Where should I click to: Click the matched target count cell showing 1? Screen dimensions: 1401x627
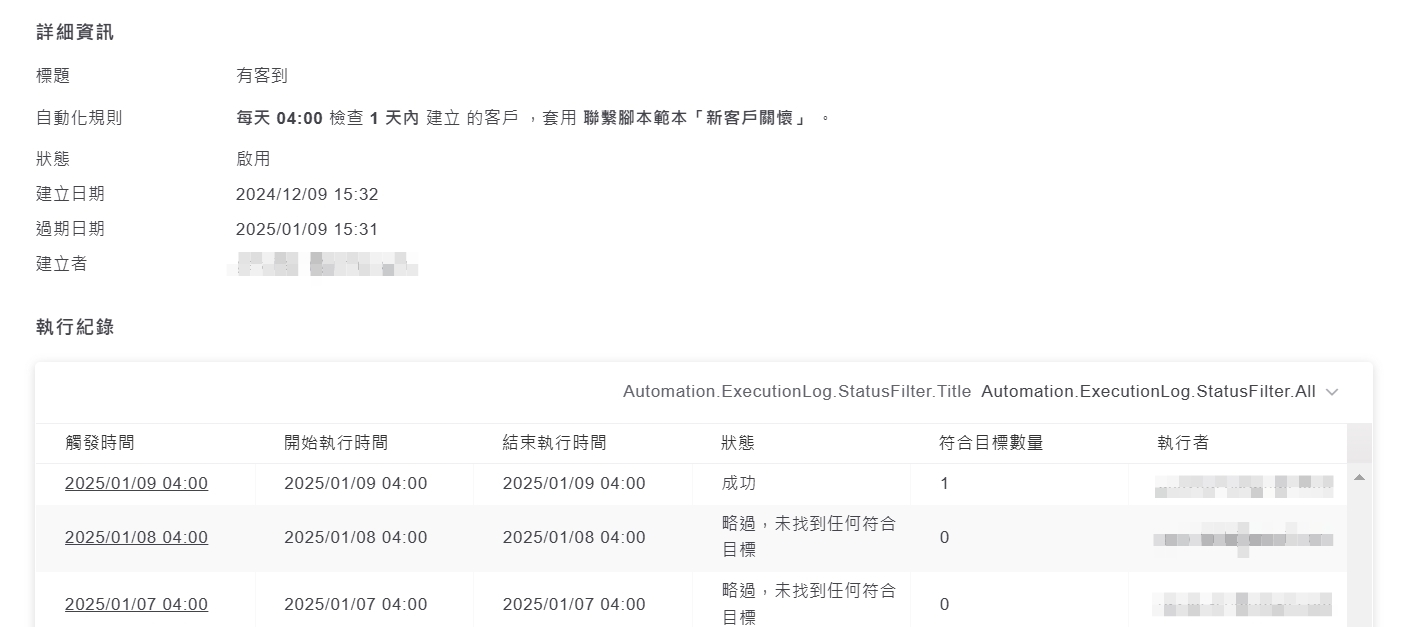click(x=944, y=484)
